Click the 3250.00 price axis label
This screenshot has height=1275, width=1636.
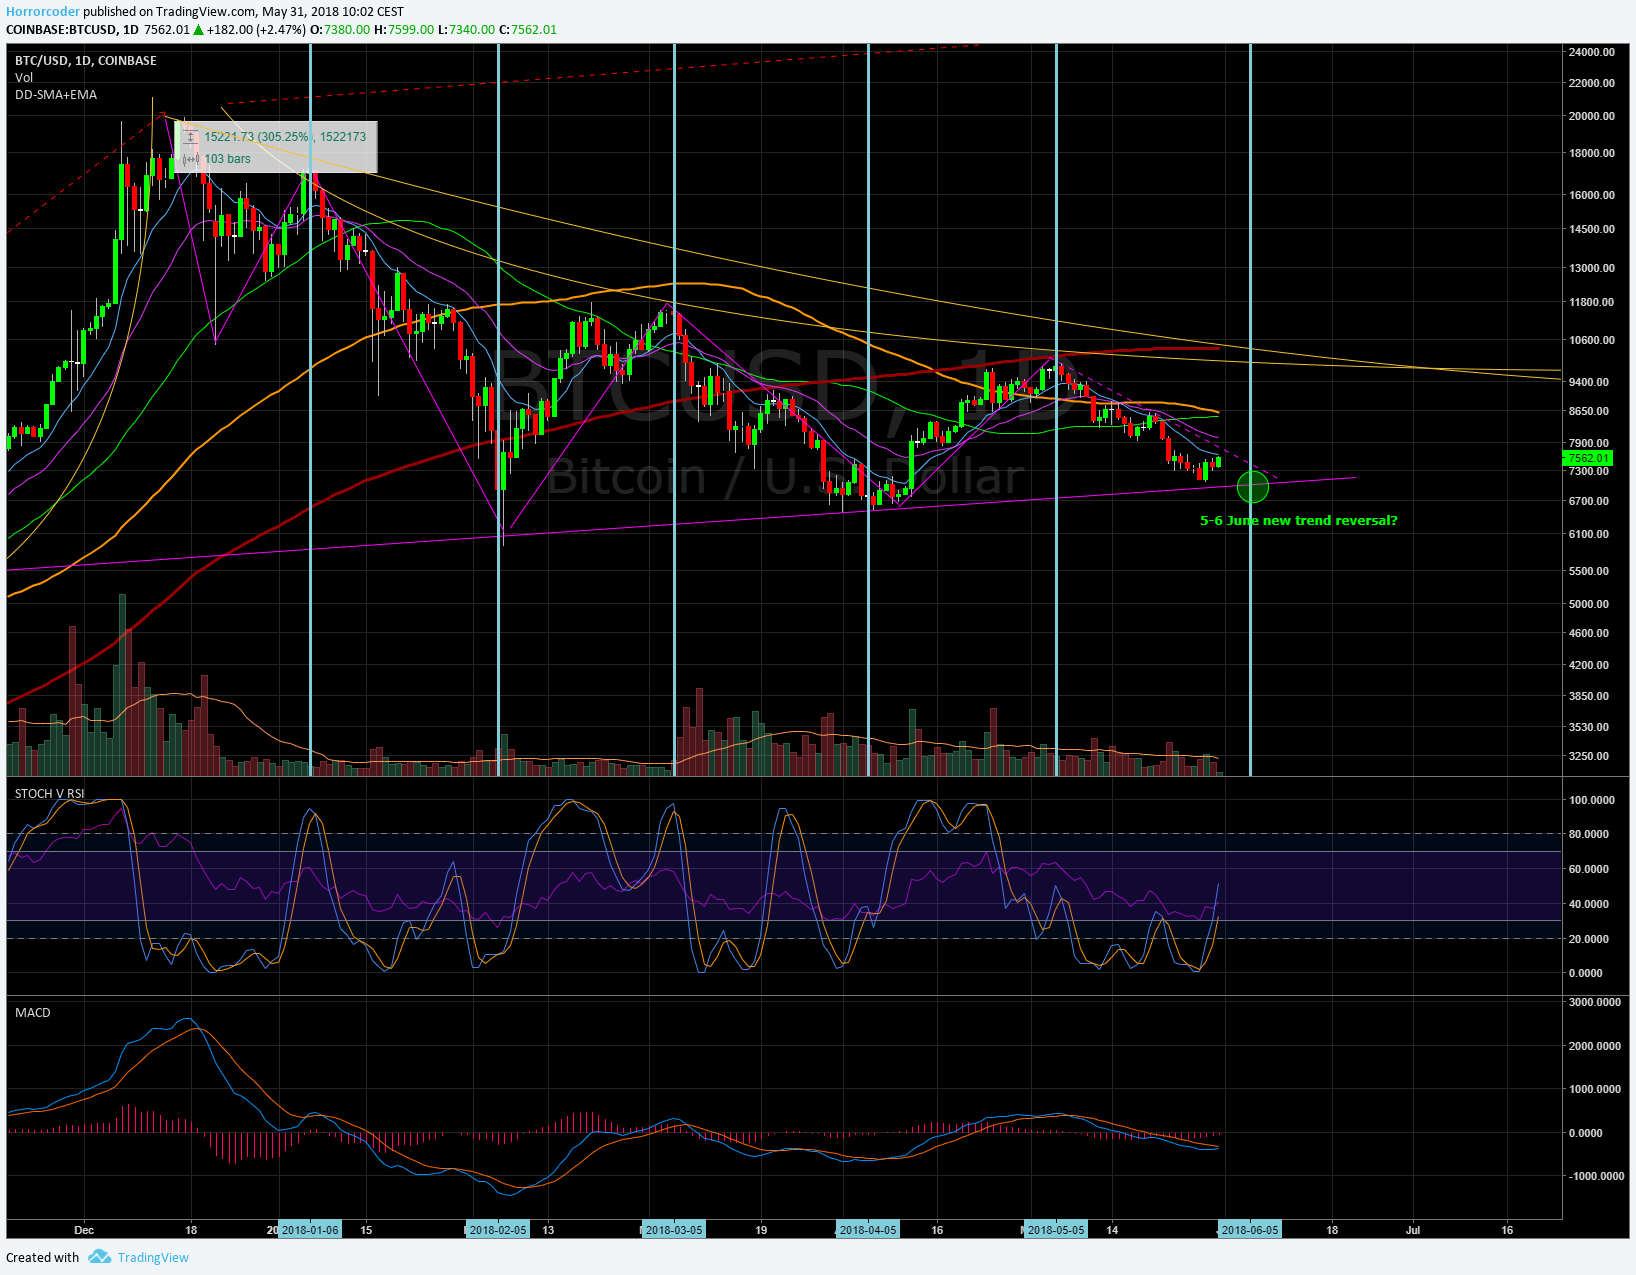click(x=1589, y=756)
